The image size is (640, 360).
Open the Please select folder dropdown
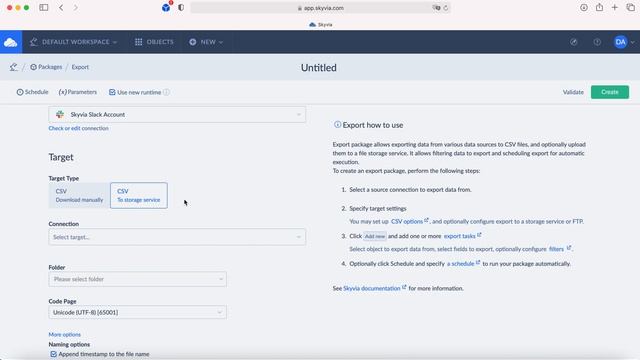138,279
